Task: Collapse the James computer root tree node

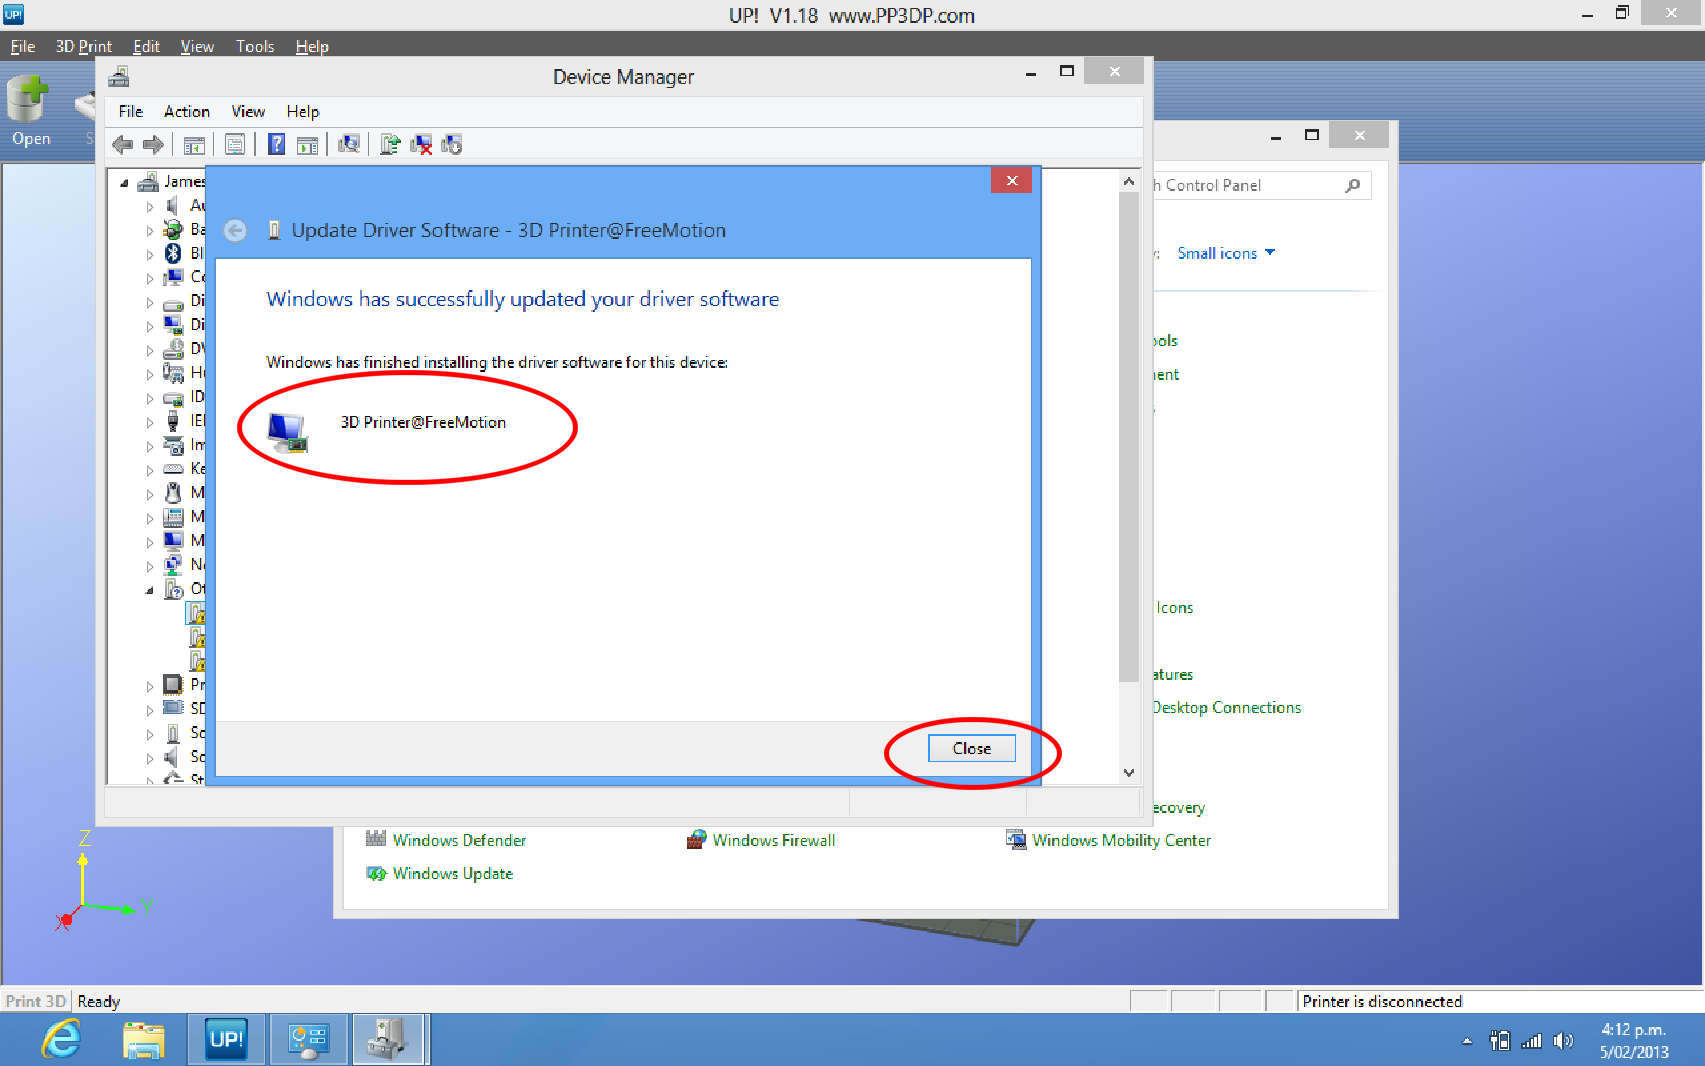Action: click(125, 183)
